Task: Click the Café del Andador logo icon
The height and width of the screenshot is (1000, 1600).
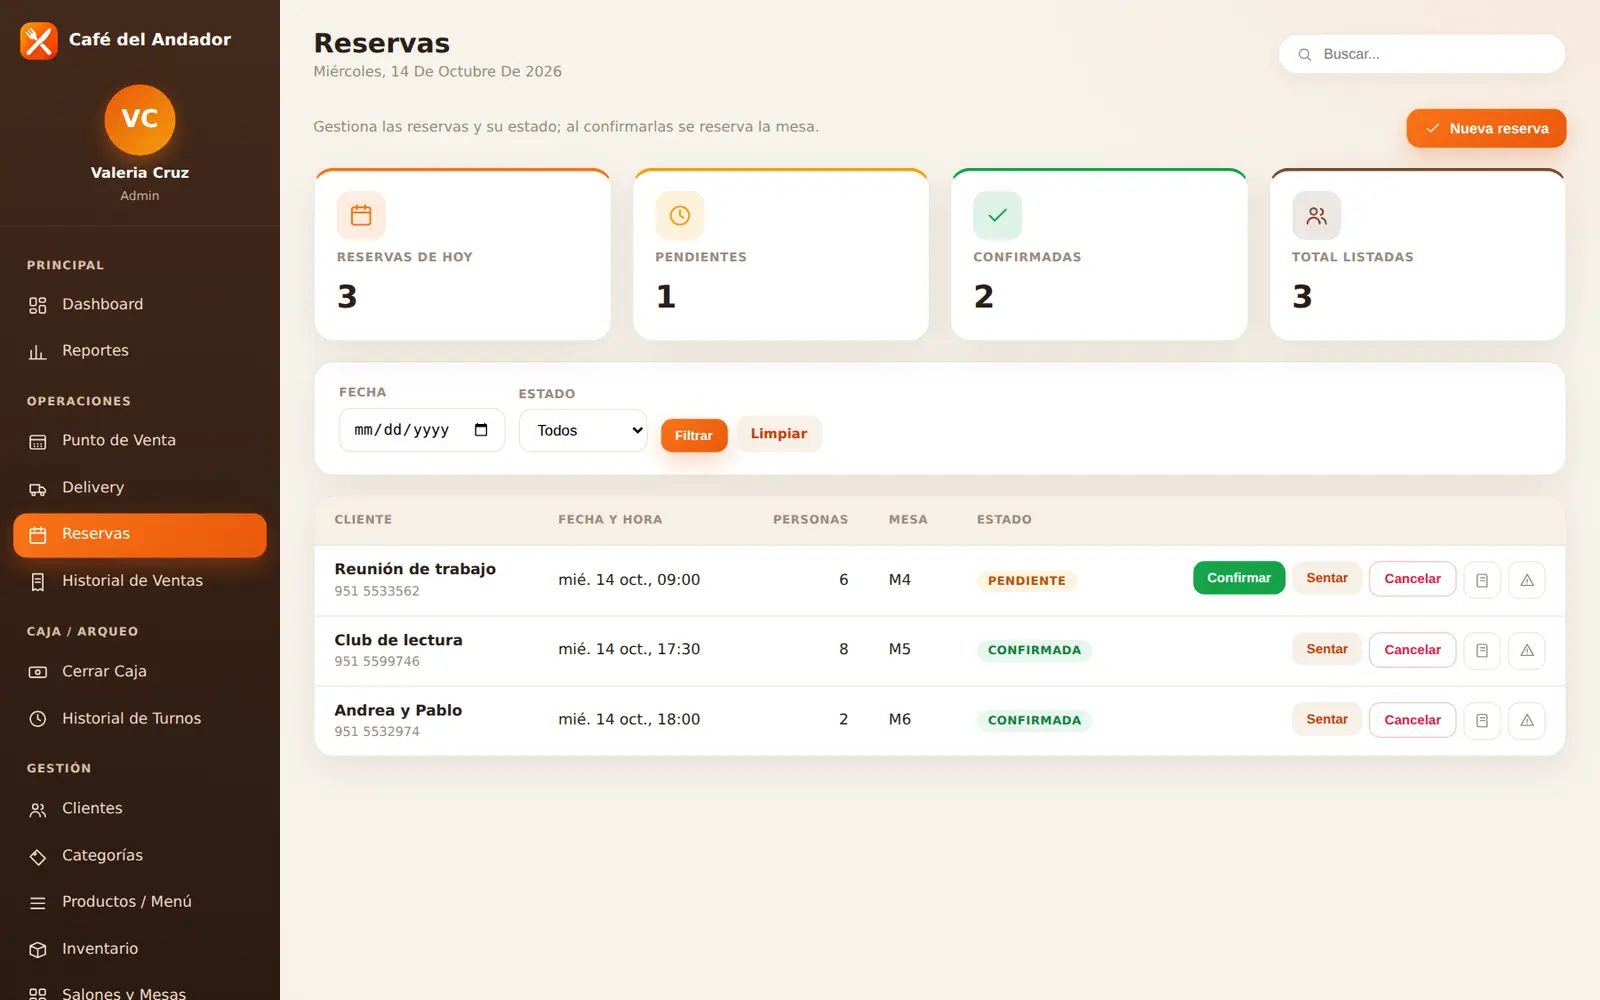Action: pos(39,41)
